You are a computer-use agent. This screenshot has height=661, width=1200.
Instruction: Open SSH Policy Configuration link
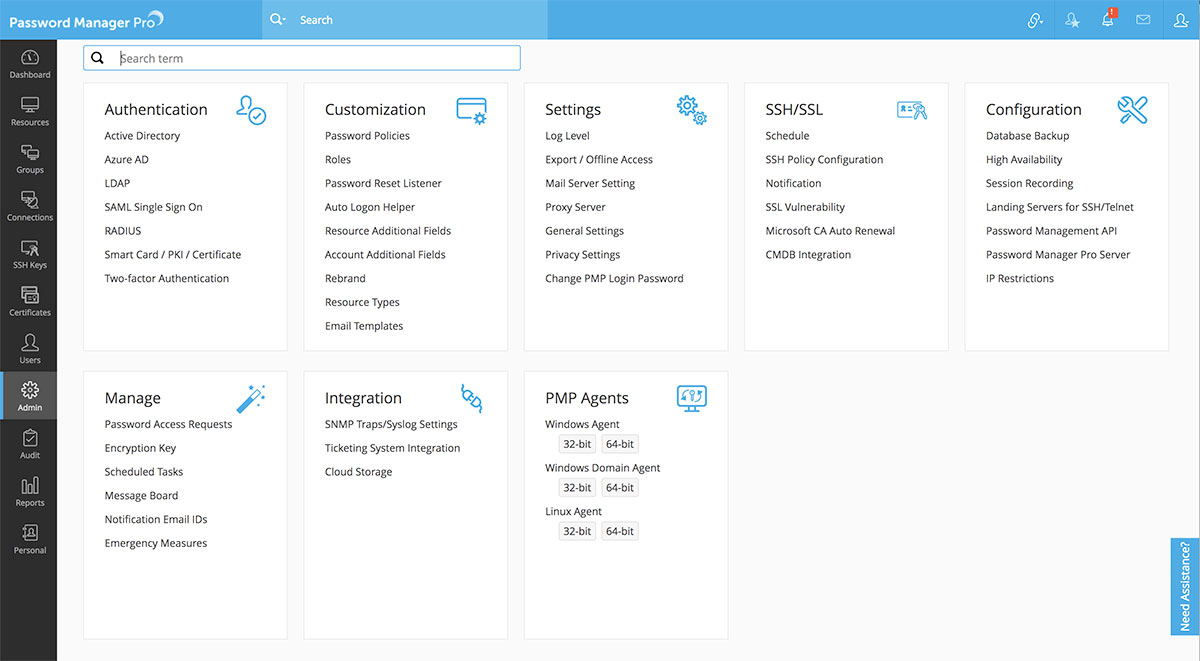tap(824, 160)
